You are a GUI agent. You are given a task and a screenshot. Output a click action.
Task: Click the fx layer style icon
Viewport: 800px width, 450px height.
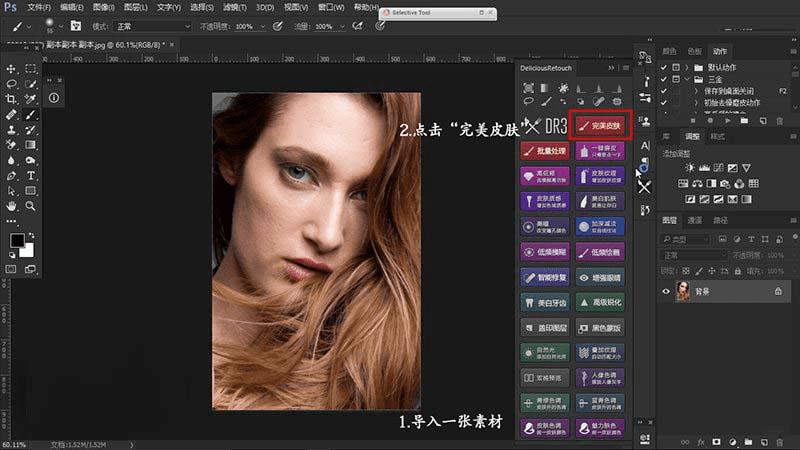[x=701, y=441]
